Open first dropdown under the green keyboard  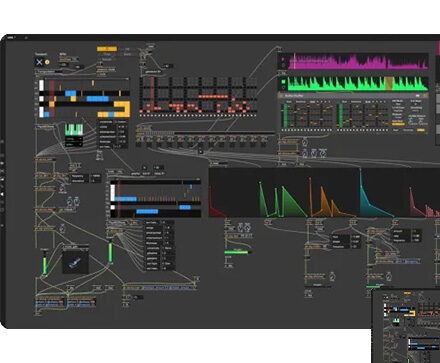click(74, 139)
